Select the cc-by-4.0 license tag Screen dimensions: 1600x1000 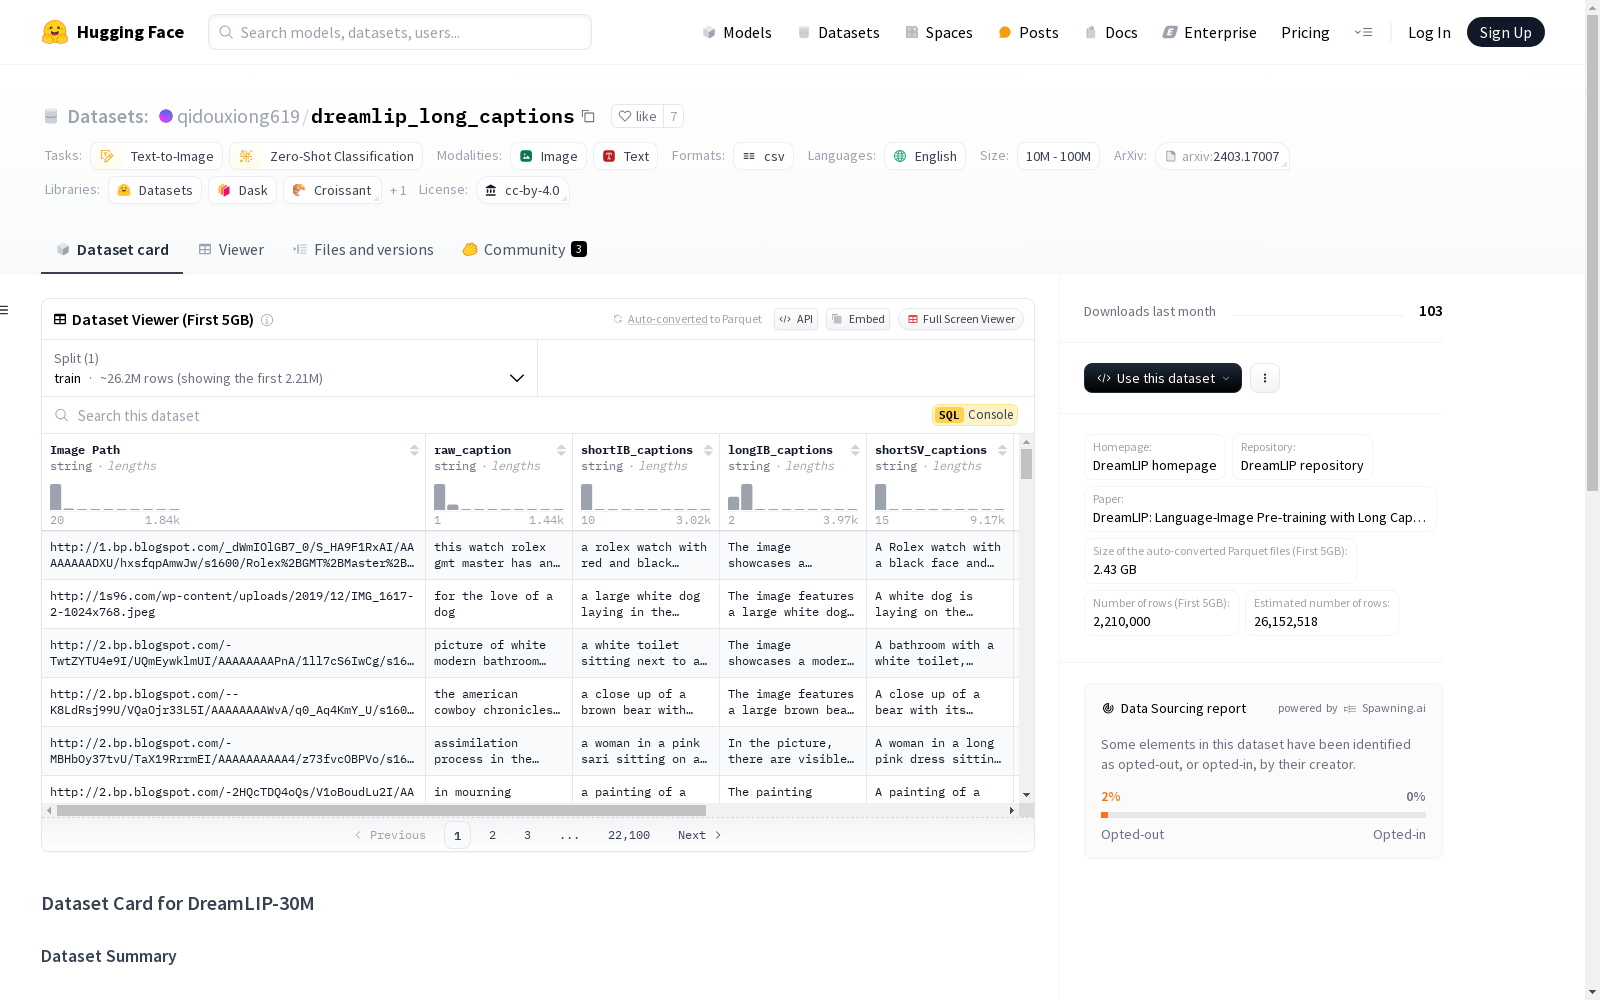coord(522,190)
